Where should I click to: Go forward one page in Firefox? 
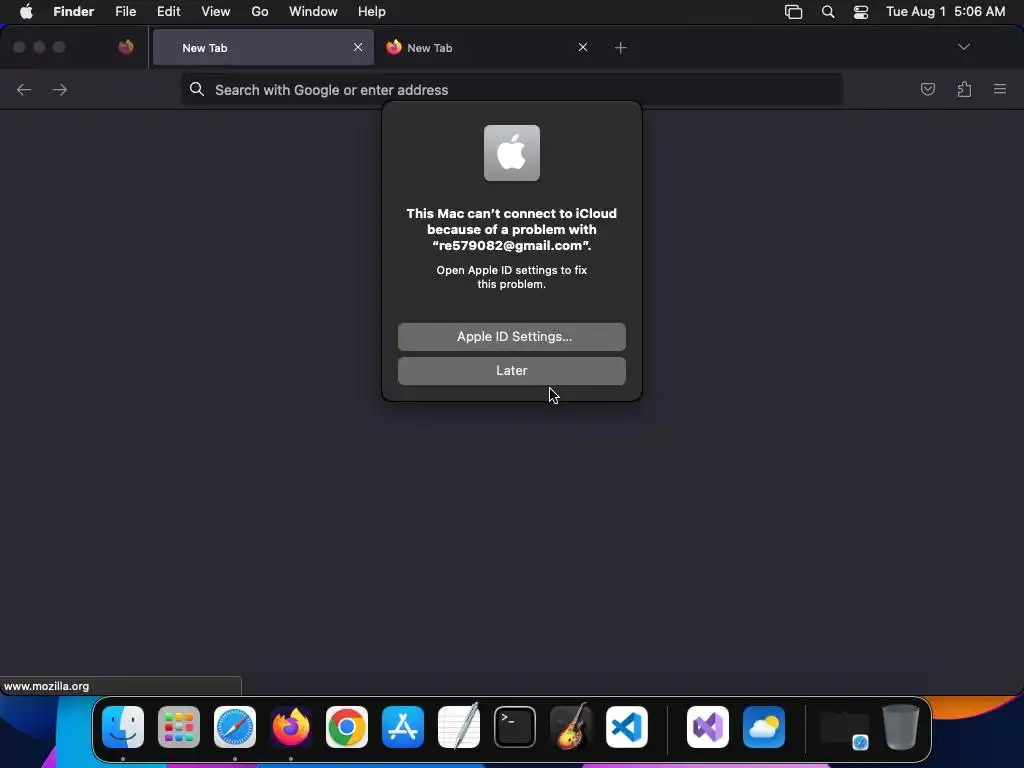pyautogui.click(x=59, y=89)
